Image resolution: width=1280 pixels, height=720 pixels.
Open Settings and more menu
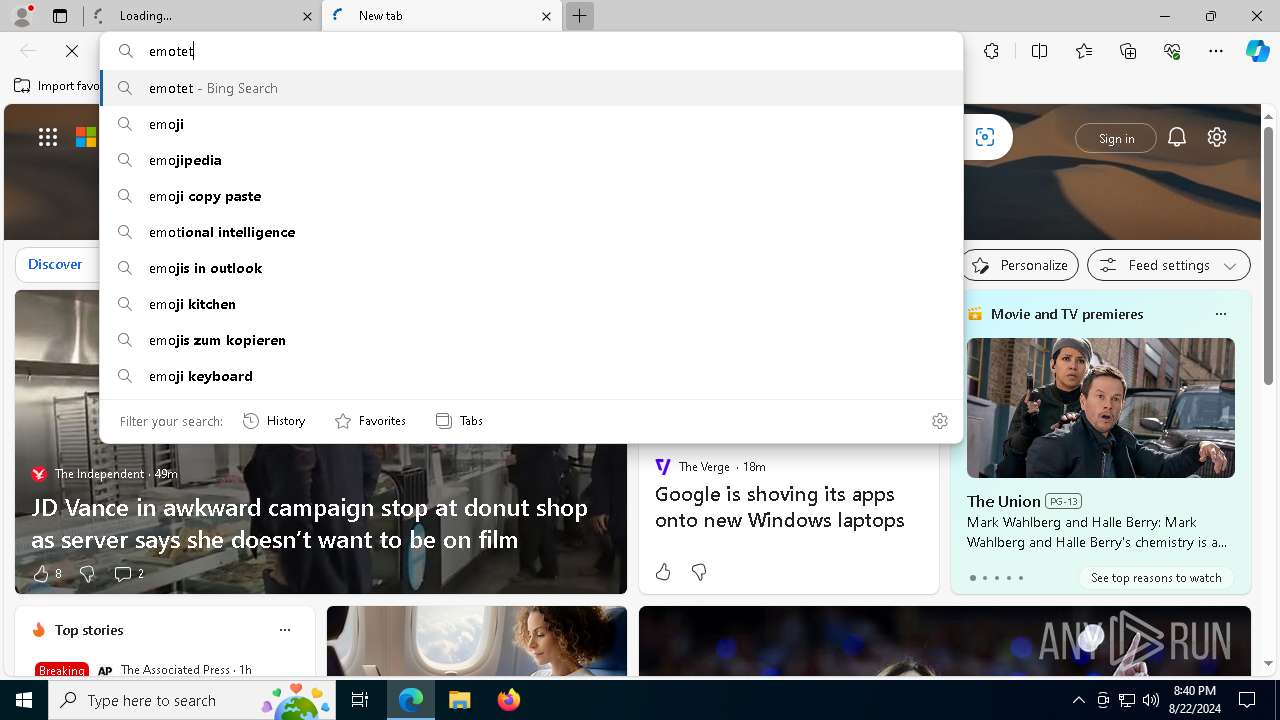pos(1216,51)
